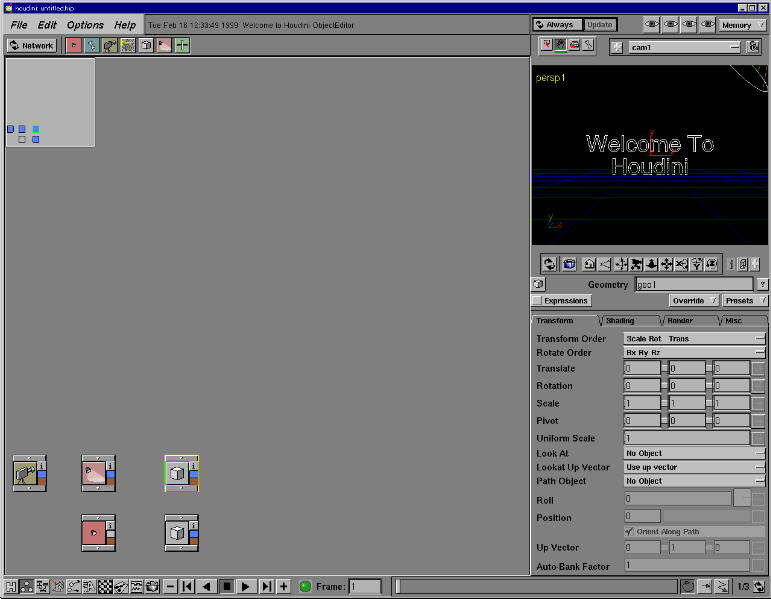
Task: Open the Transform Order dropdown
Action: [x=694, y=338]
